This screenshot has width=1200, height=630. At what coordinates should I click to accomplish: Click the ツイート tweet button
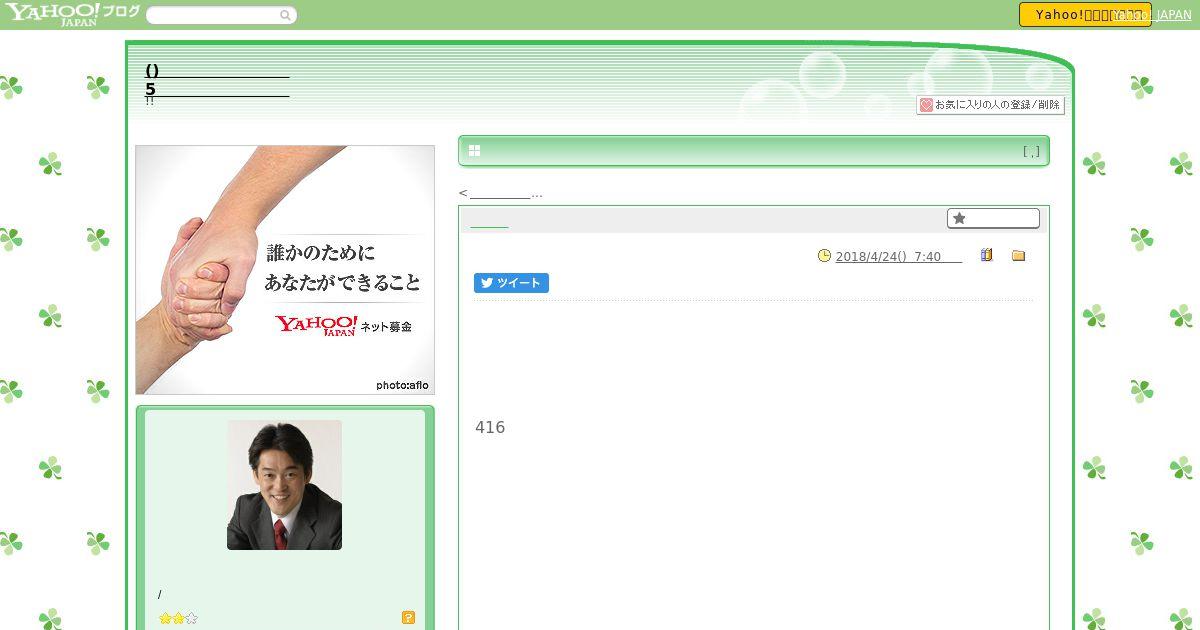[x=511, y=283]
